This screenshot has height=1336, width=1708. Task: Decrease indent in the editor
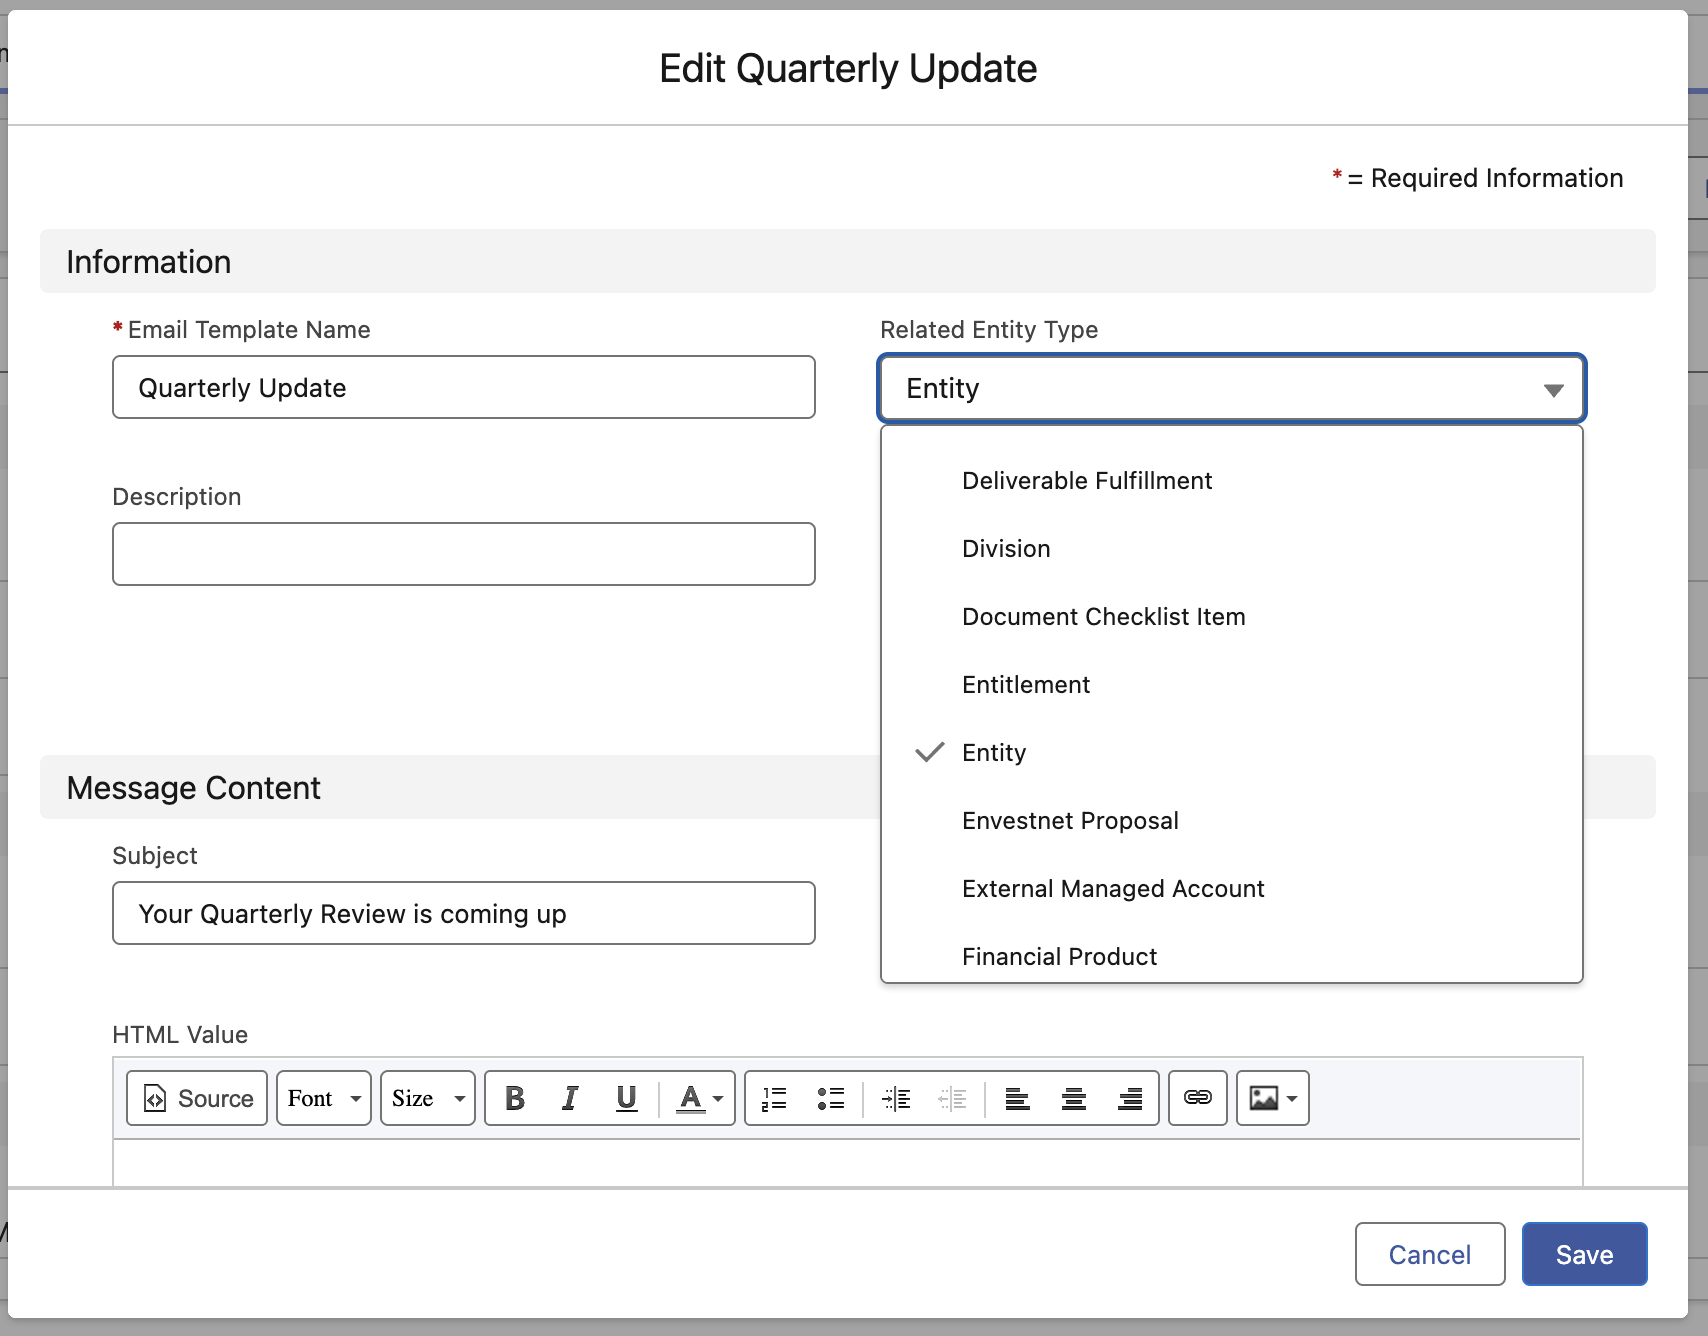952,1098
